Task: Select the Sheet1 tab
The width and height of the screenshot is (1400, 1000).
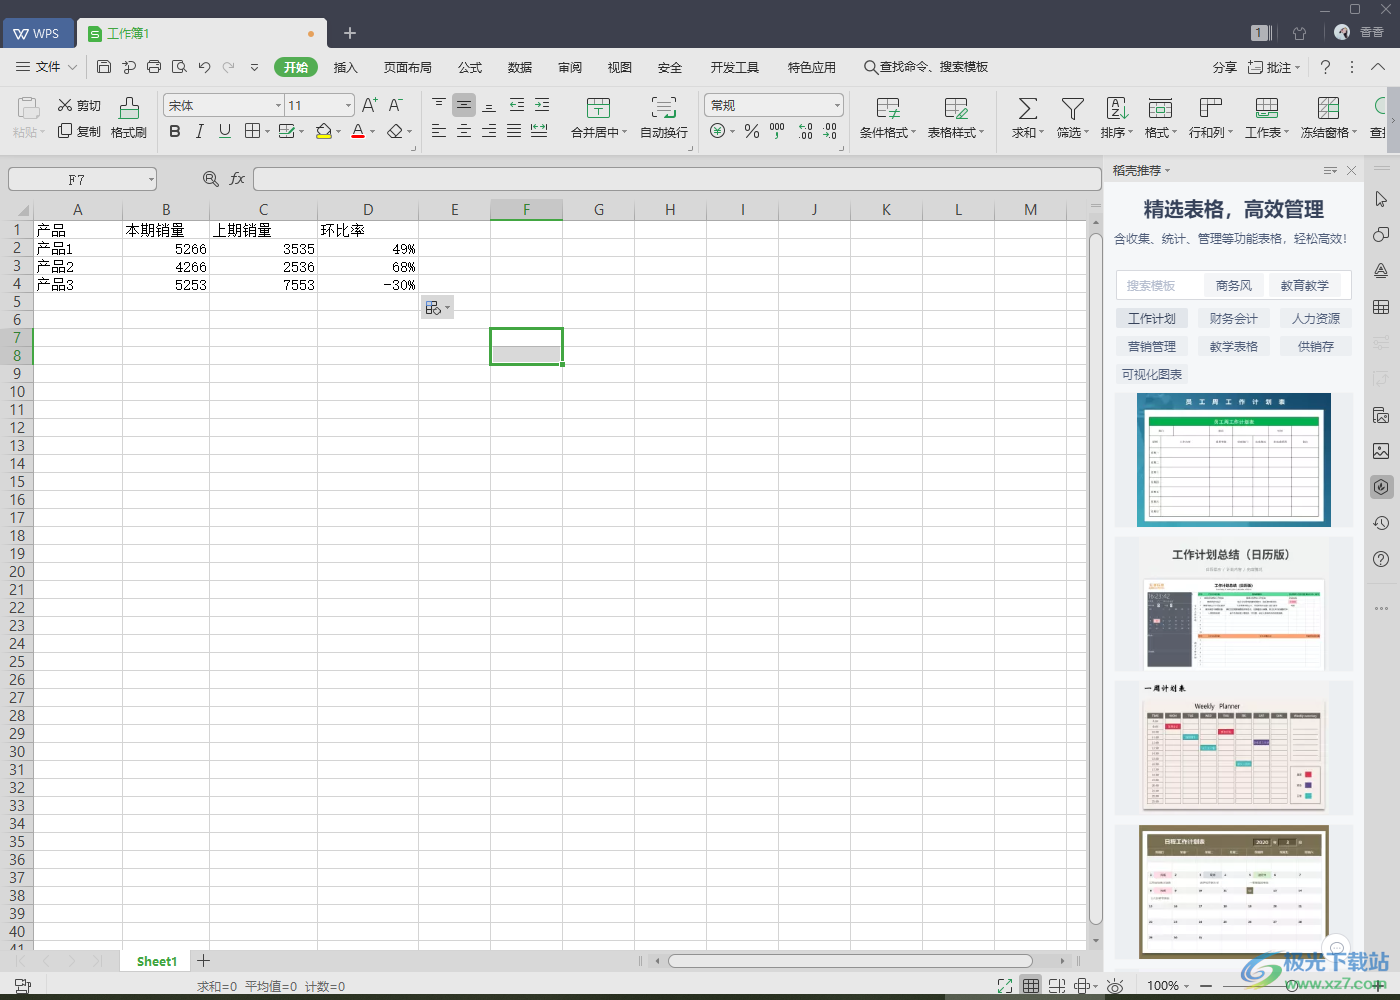Action: (x=157, y=961)
